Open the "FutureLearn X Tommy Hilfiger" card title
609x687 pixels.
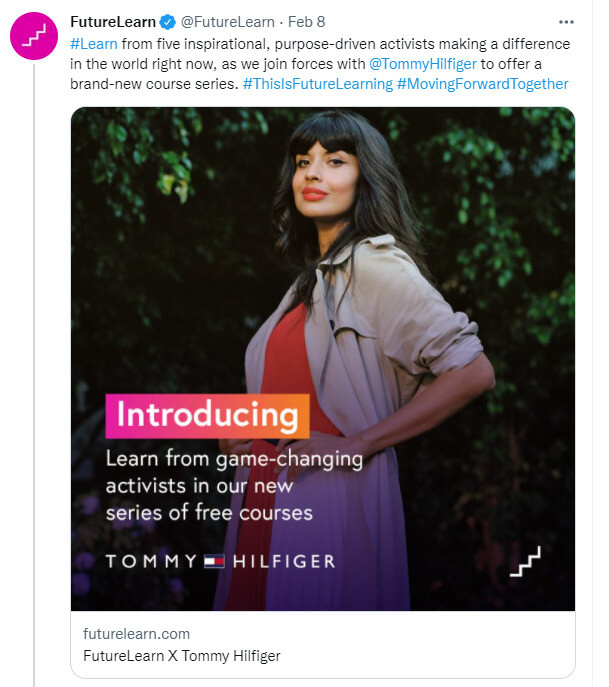(181, 656)
